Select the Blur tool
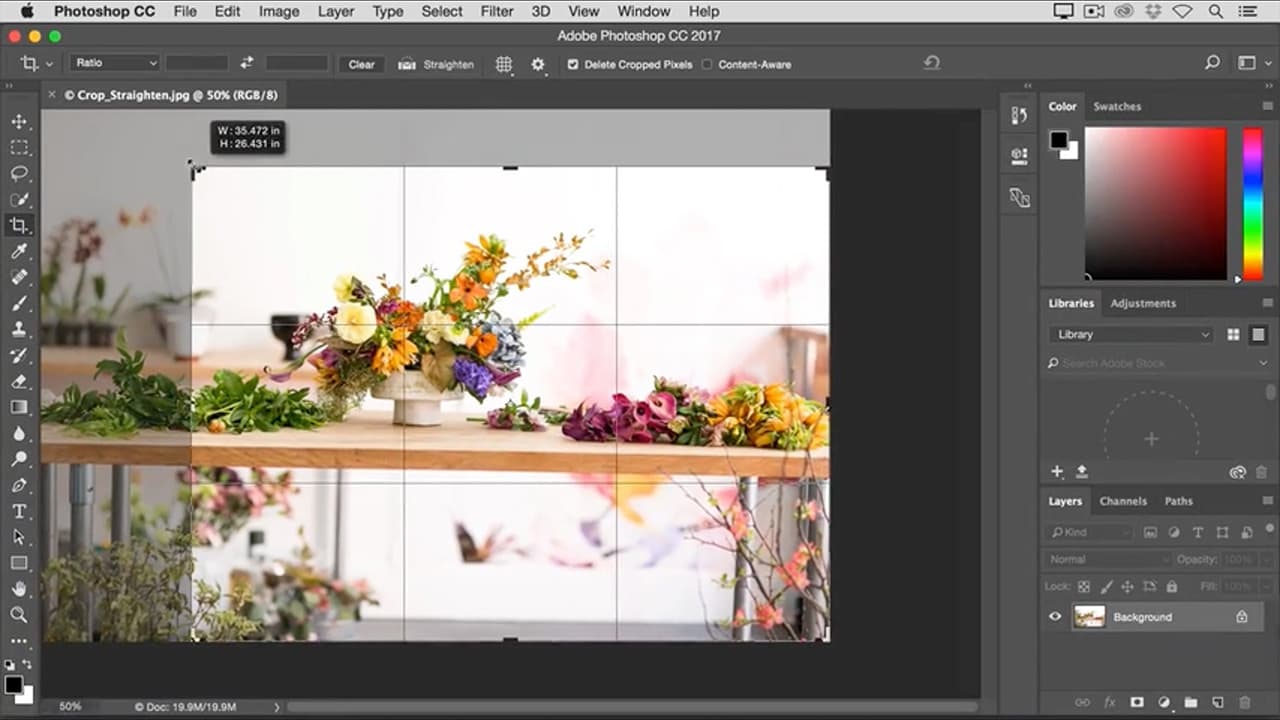The image size is (1280, 720). 19,433
